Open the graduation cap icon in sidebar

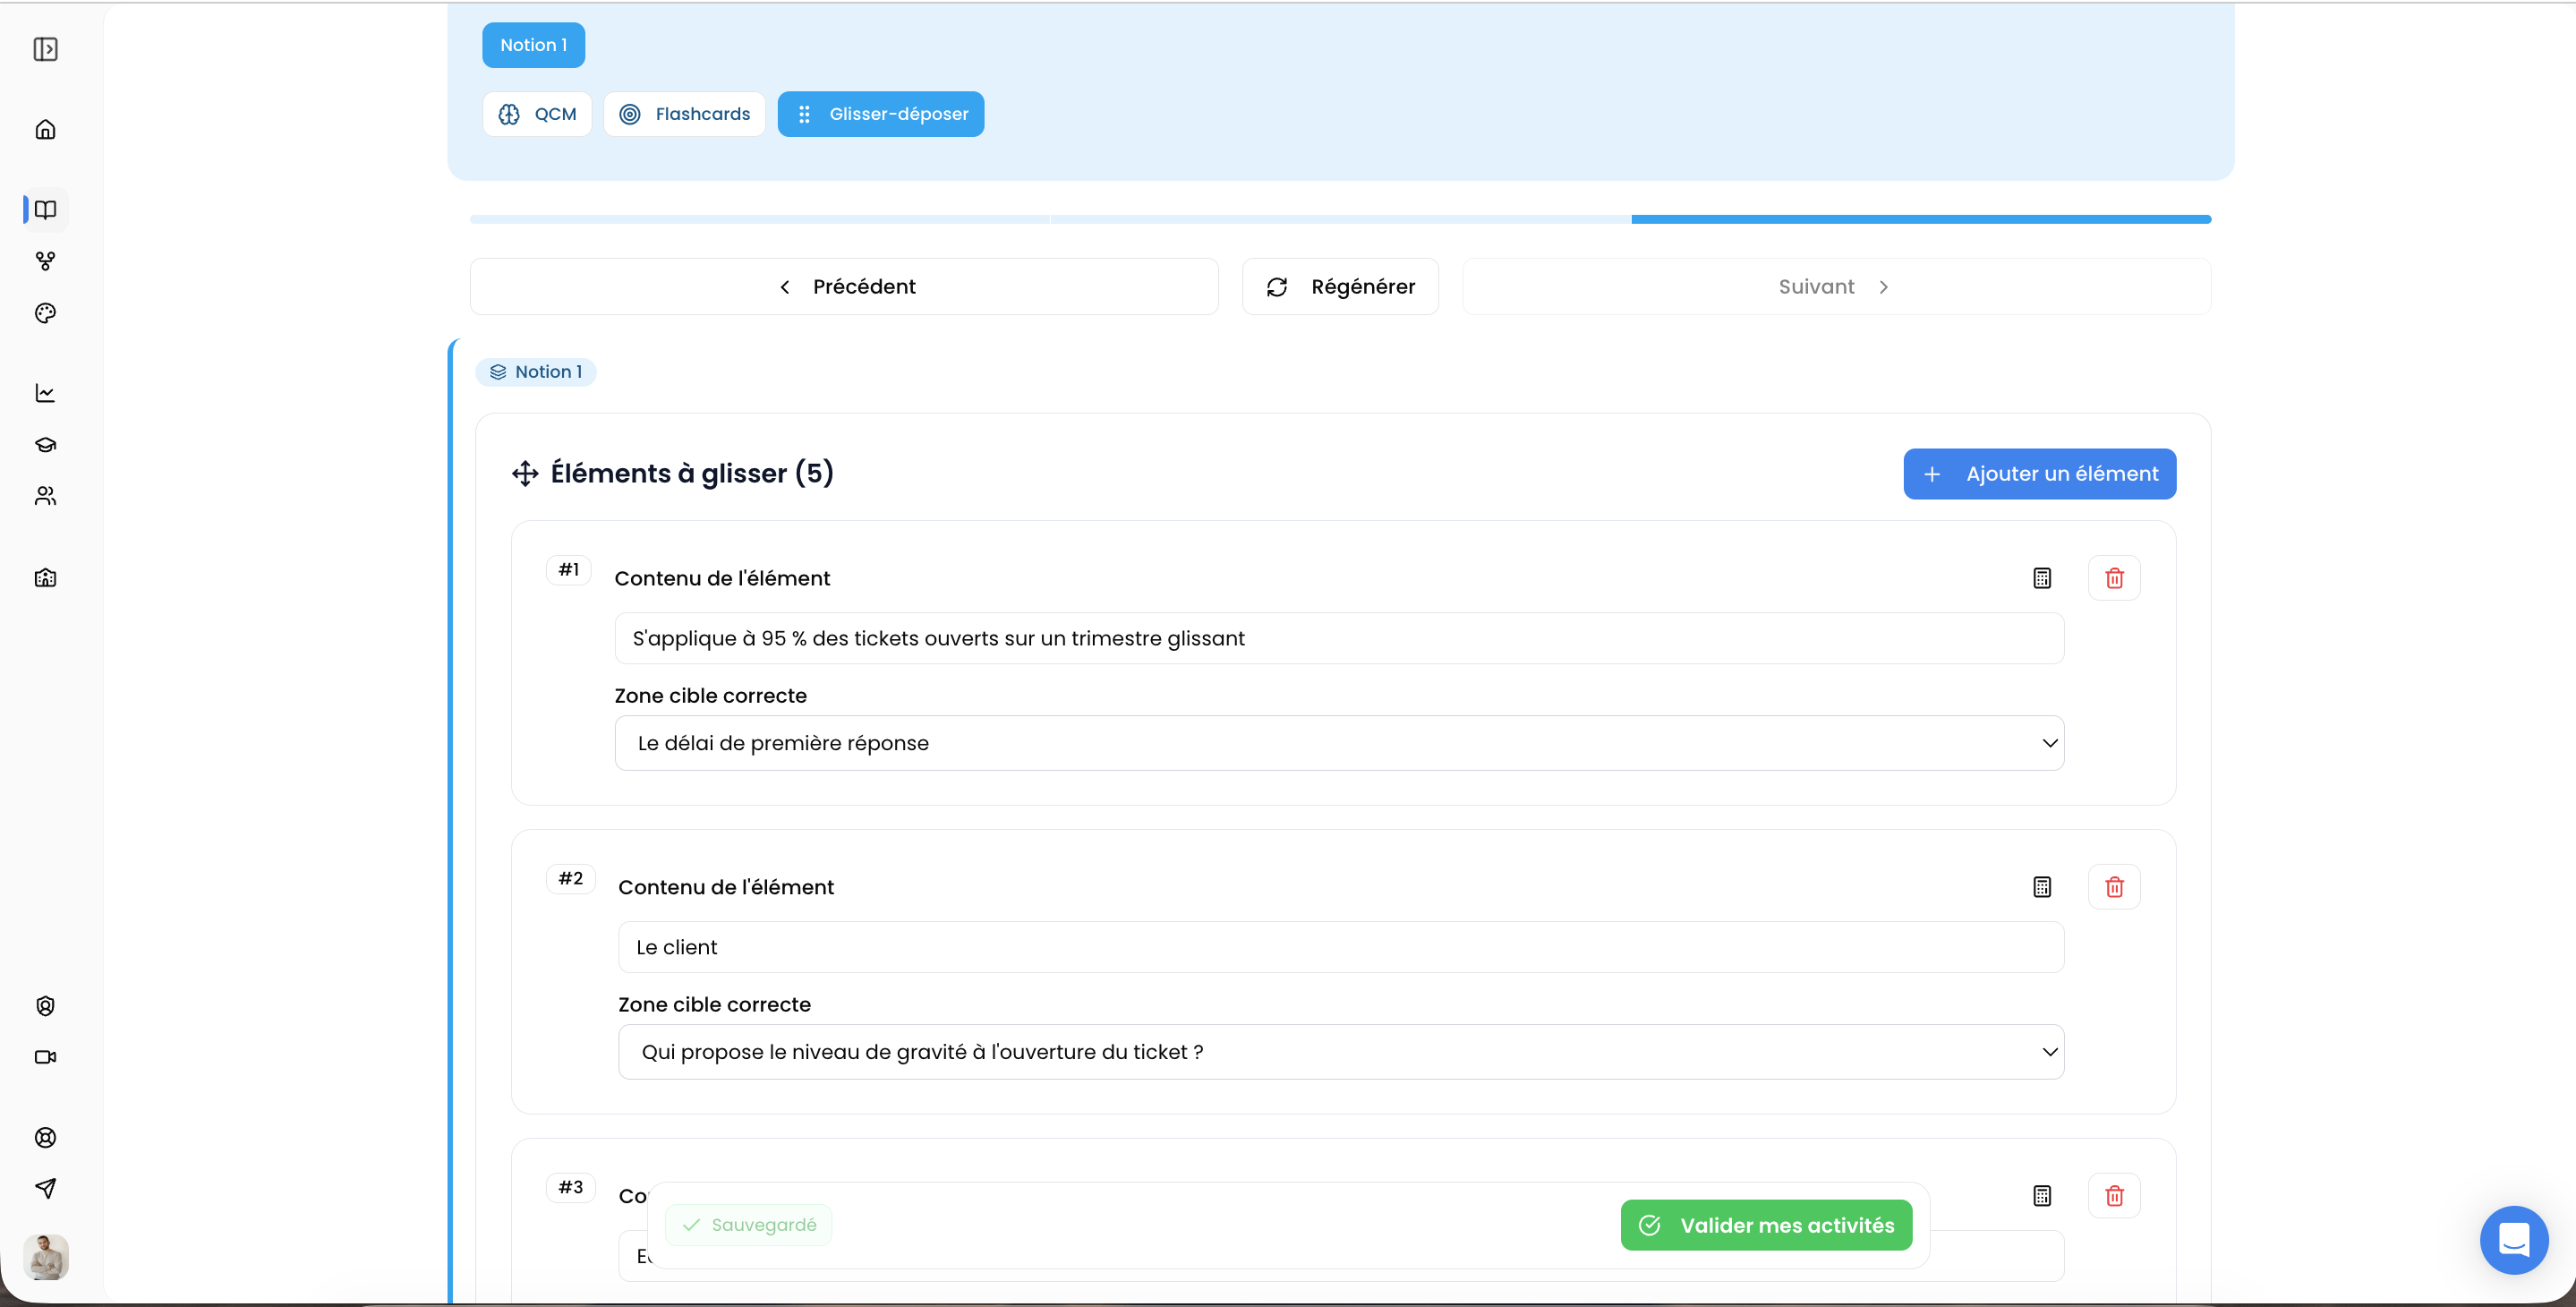point(45,444)
